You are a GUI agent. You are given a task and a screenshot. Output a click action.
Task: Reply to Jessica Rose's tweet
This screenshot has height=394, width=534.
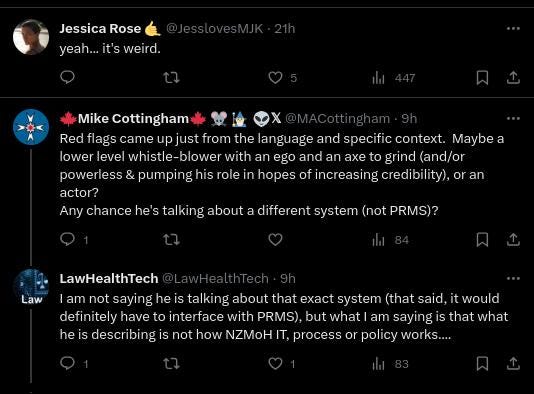click(x=67, y=77)
